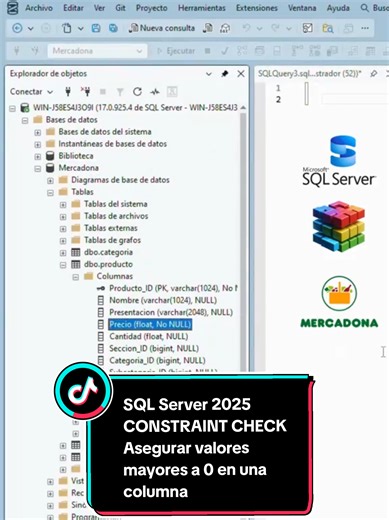Collapse the Columnas folder node
This screenshot has width=389, height=520.
[76, 277]
